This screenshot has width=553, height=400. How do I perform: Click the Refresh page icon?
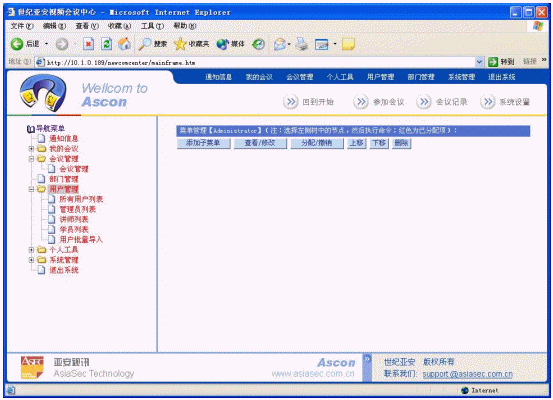click(x=107, y=44)
